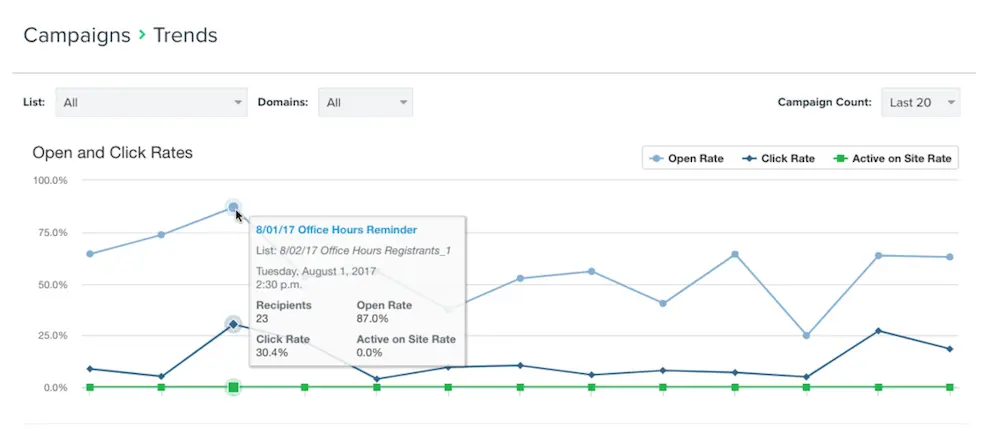Expand the Domains dropdown
This screenshot has height=430, width=1000.
tap(365, 102)
